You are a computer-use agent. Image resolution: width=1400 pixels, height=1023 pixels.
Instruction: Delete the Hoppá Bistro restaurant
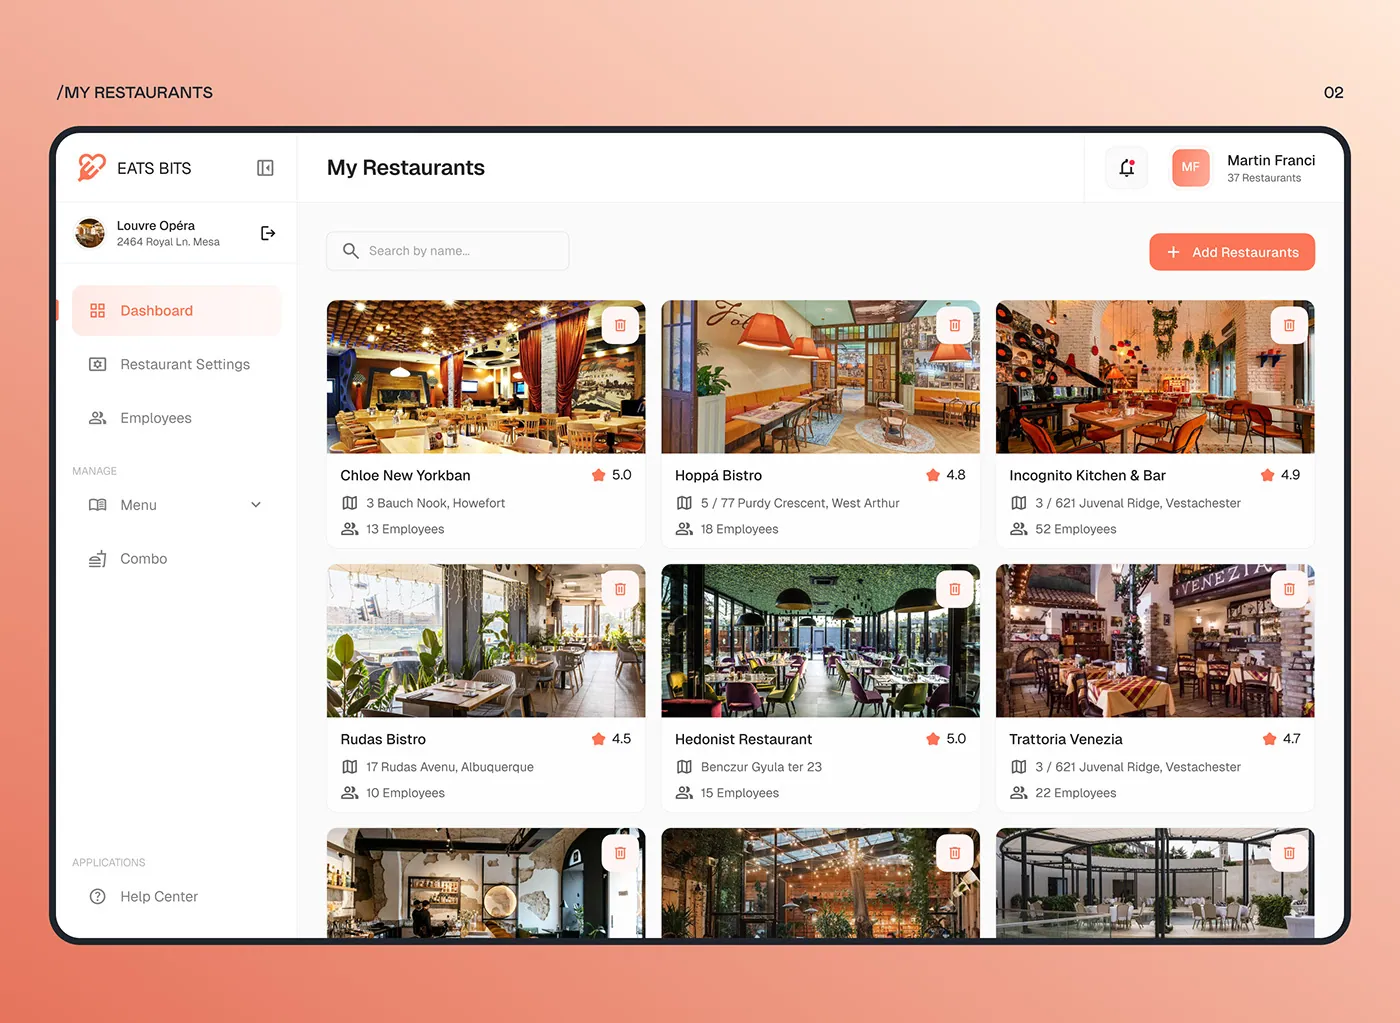click(x=954, y=325)
